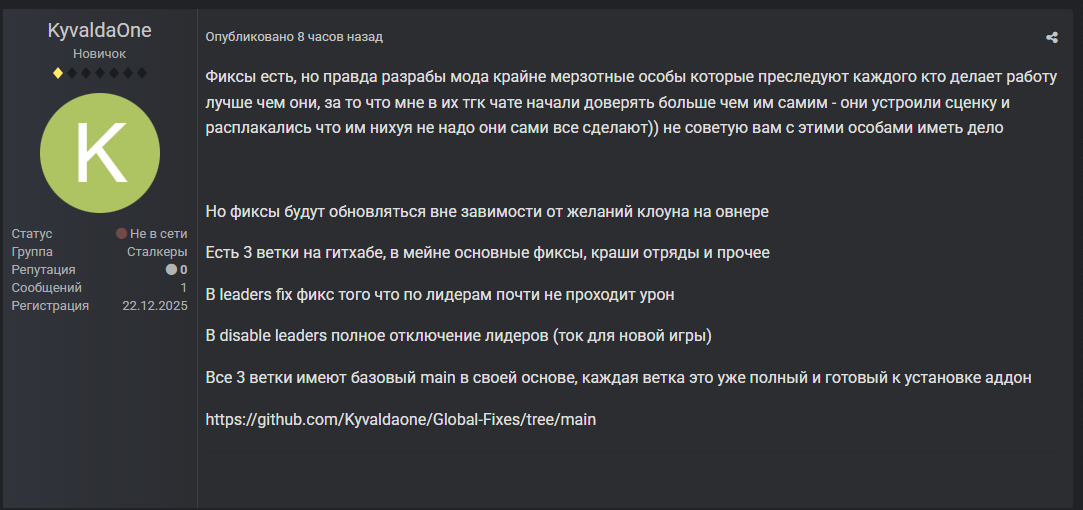Open the 'Опубликовано 8 часов назад' timestamp

click(294, 37)
